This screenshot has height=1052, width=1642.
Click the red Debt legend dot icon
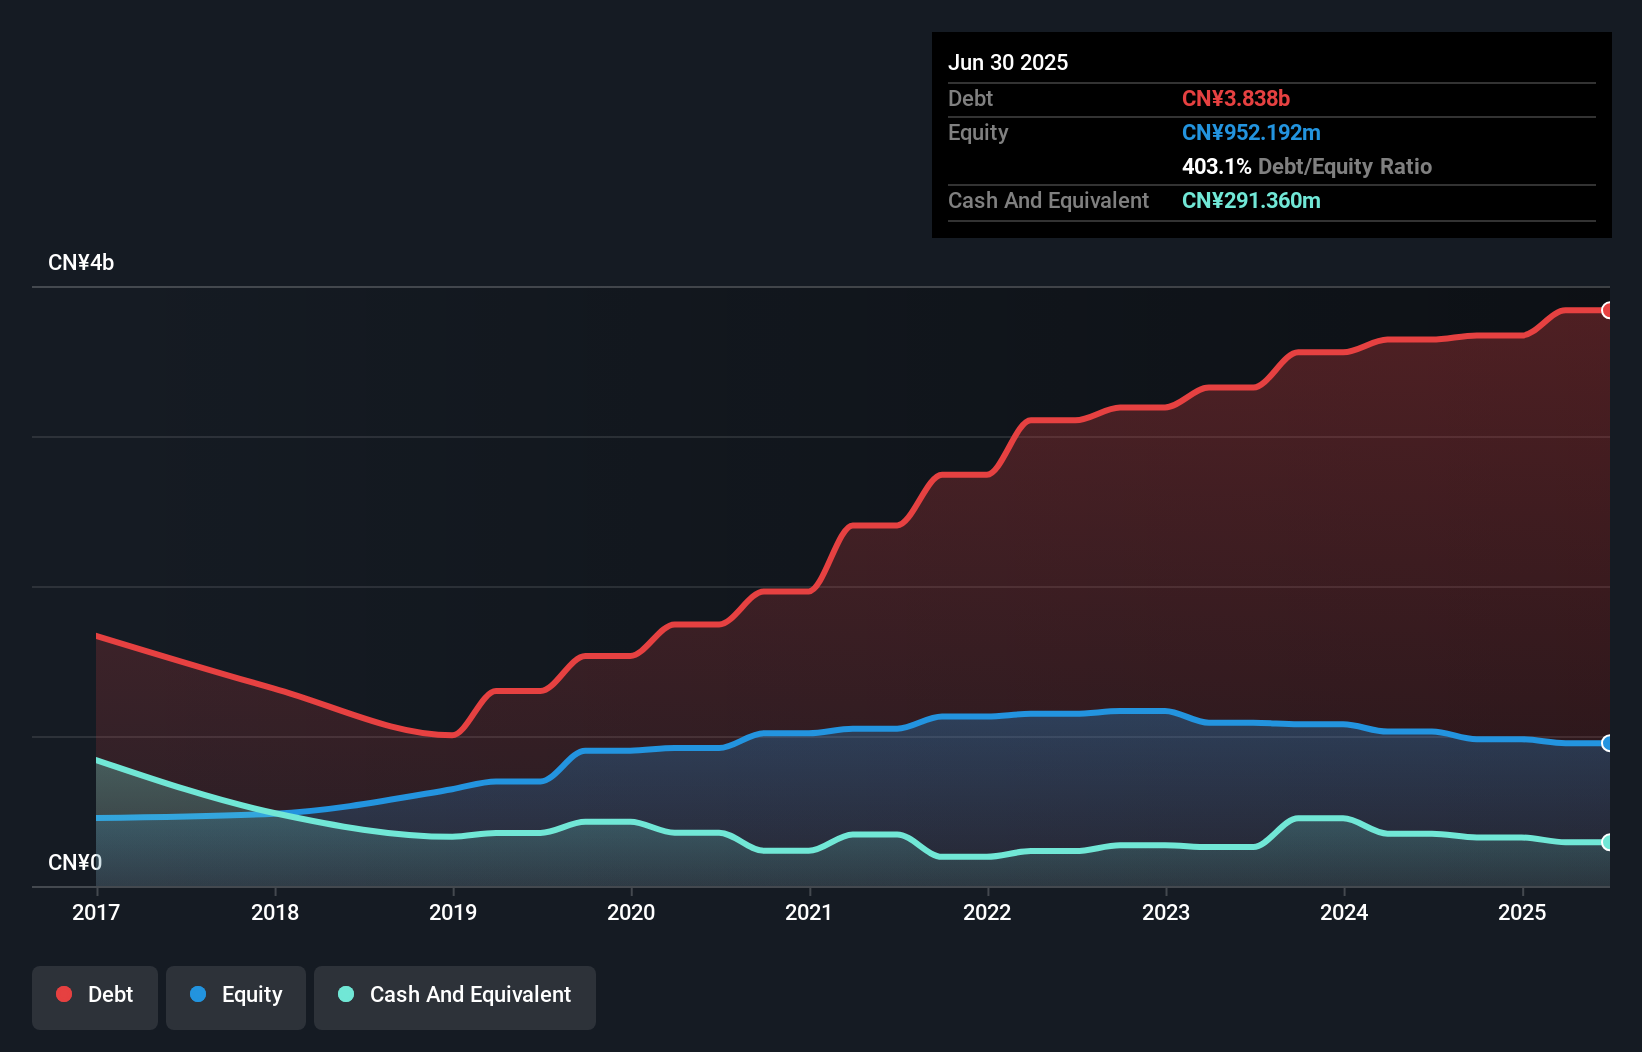click(63, 995)
